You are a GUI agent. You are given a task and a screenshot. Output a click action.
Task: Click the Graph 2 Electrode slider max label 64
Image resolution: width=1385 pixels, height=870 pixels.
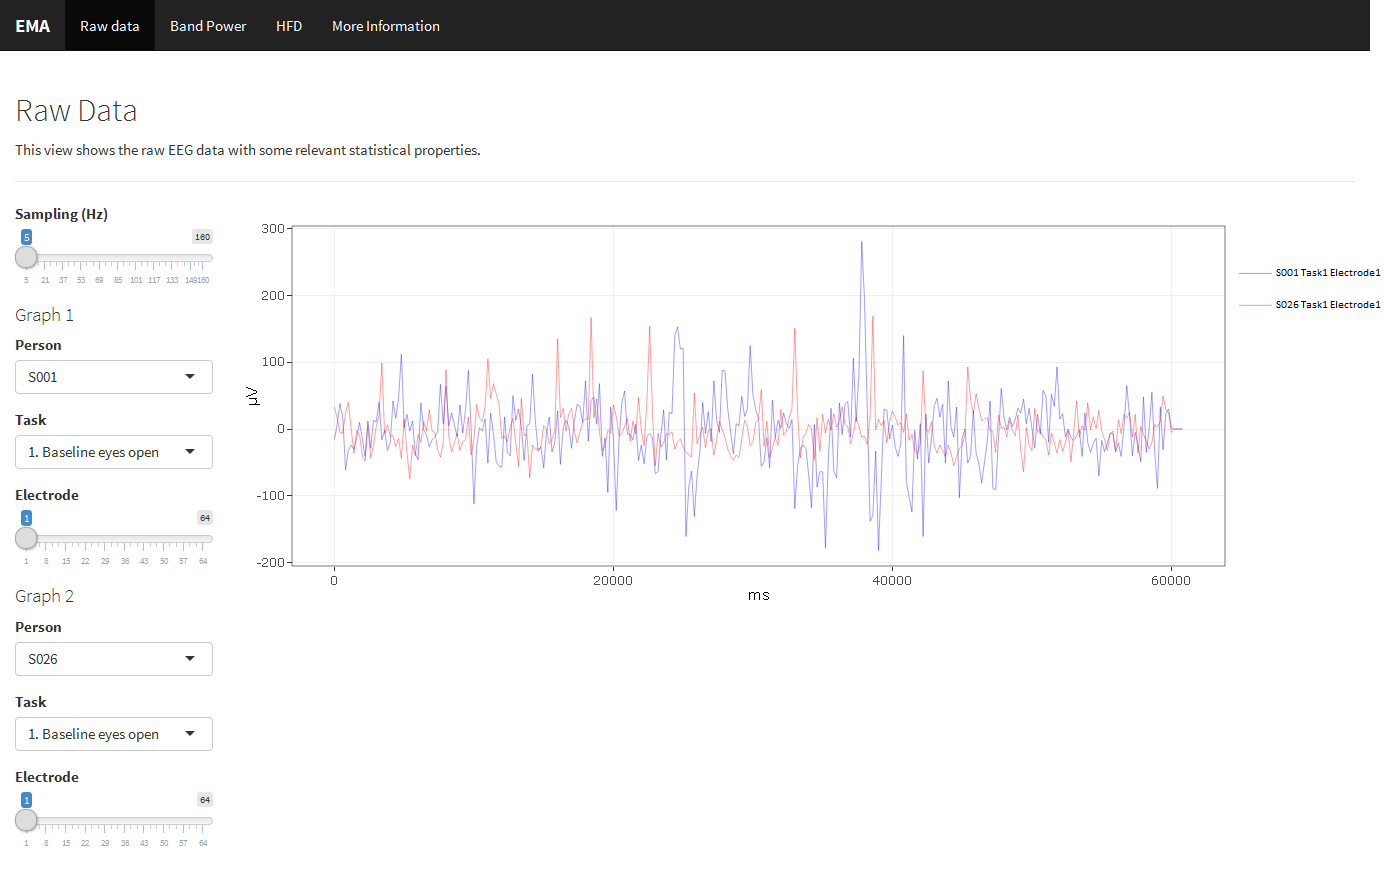pyautogui.click(x=205, y=800)
